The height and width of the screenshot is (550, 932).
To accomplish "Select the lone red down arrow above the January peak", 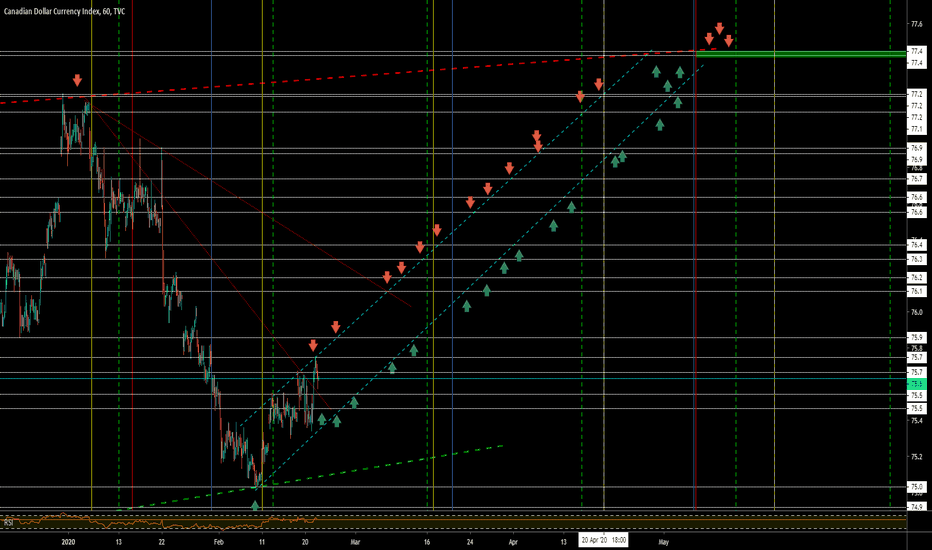I will click(x=77, y=80).
